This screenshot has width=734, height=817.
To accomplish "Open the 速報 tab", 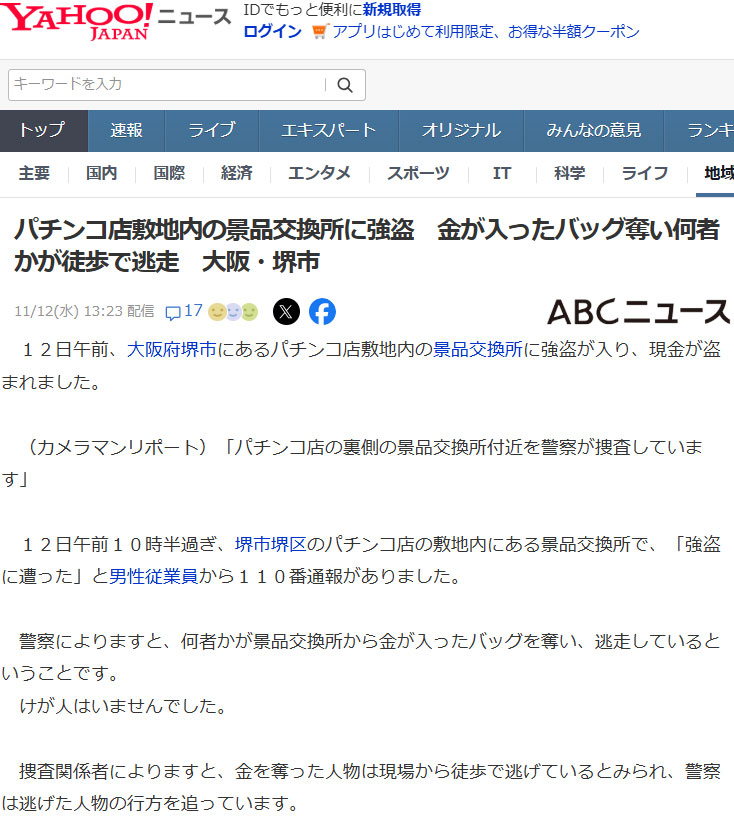I will (x=126, y=130).
